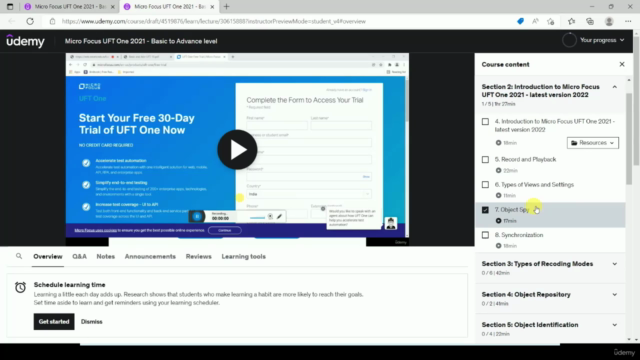Click the Get started button

click(54, 322)
